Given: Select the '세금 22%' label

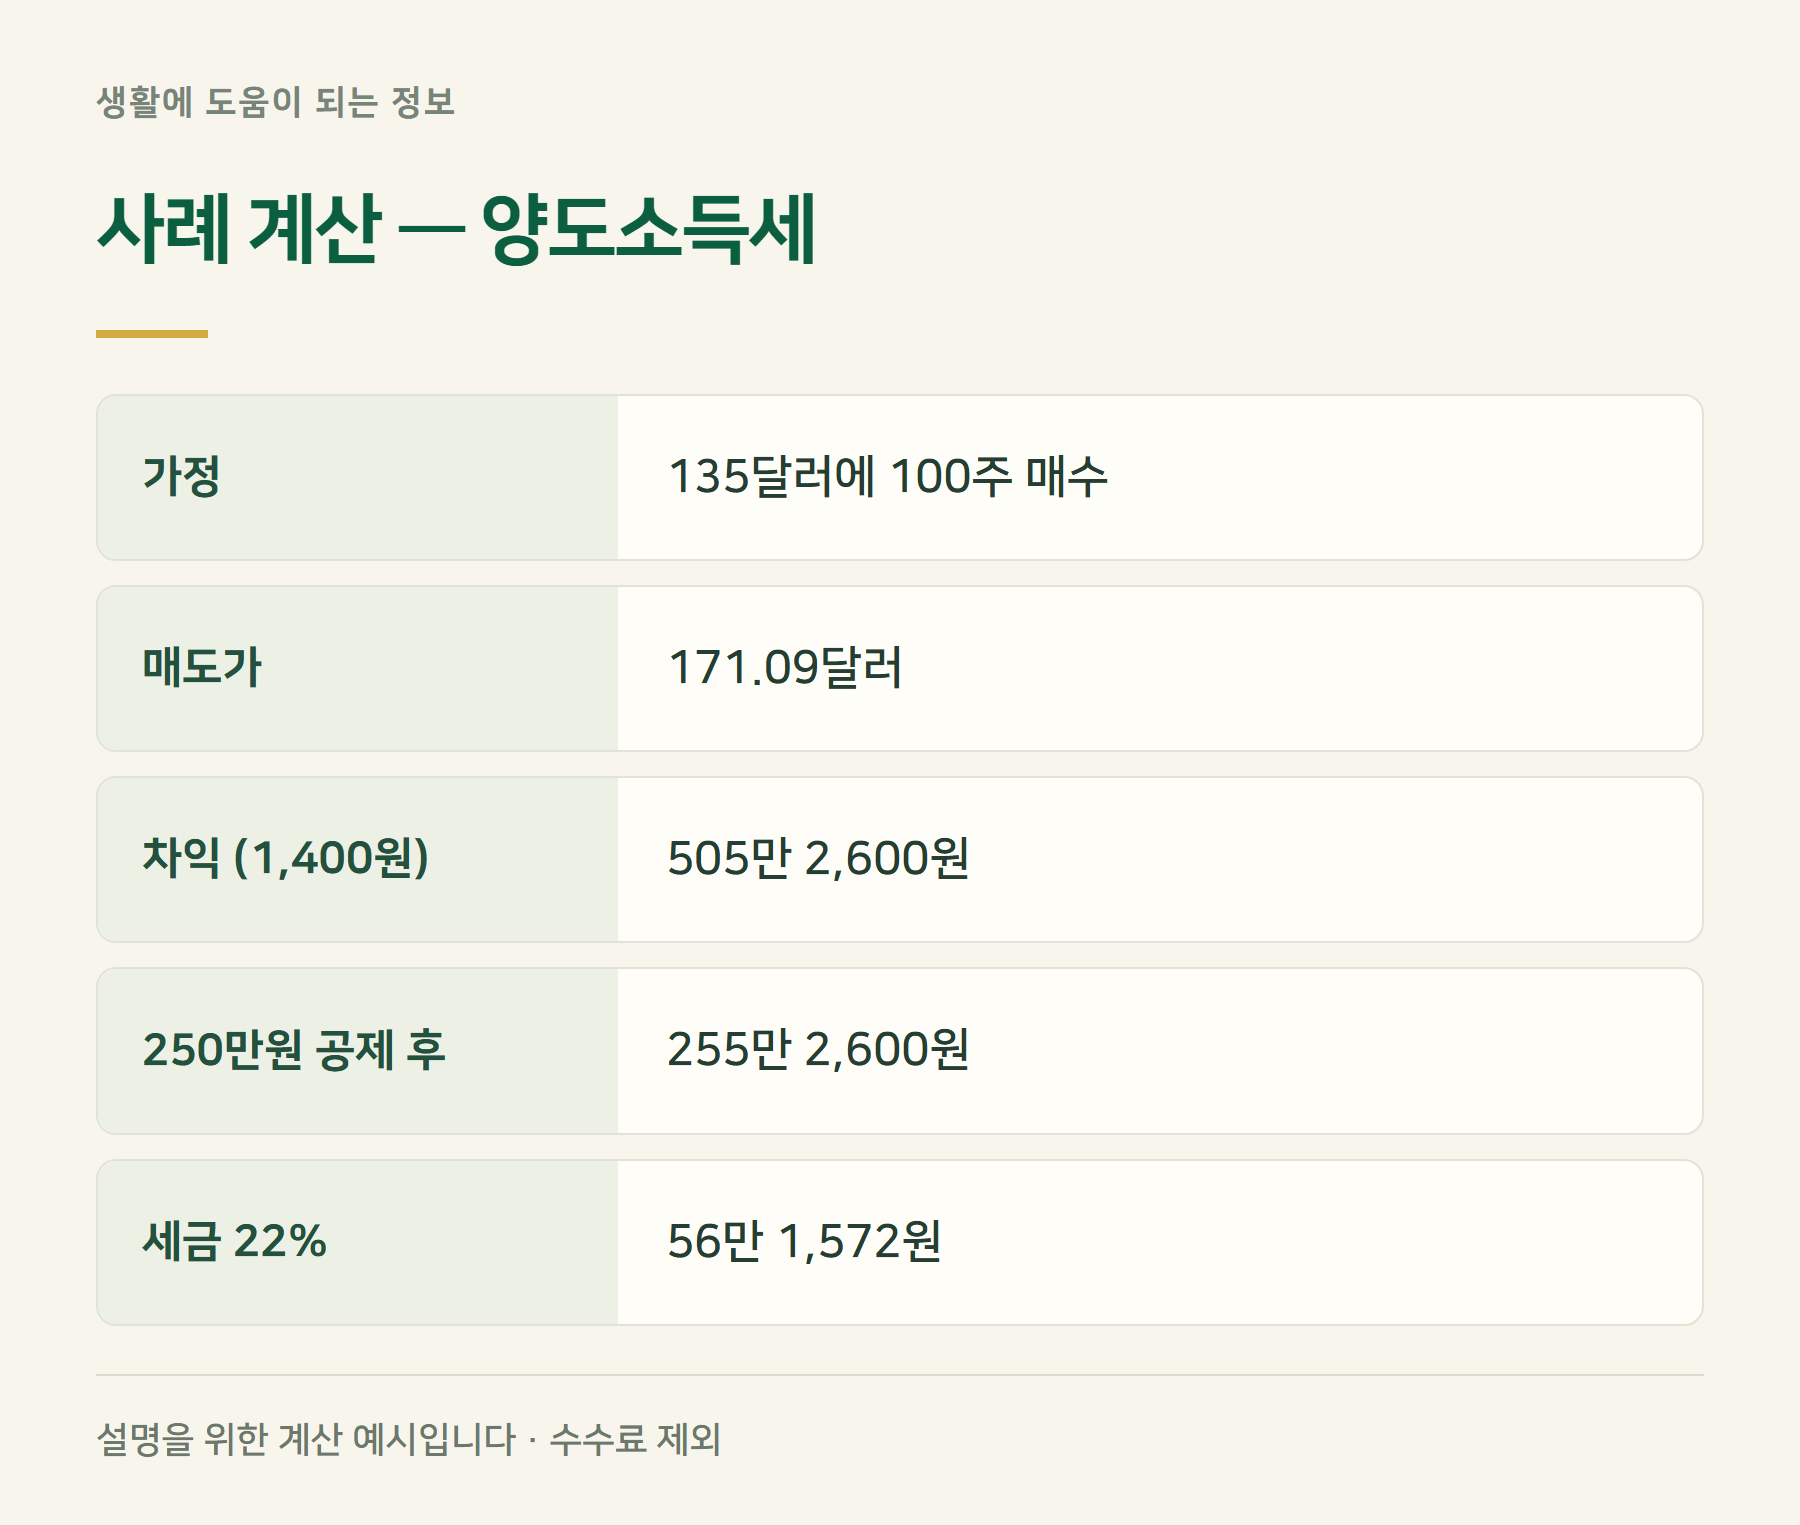Looking at the screenshot, I should pyautogui.click(x=234, y=1242).
